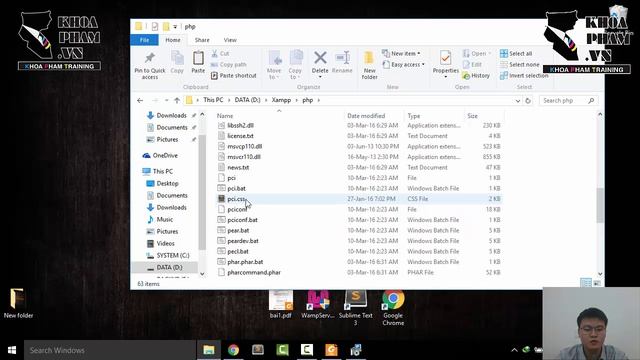Click Invert selection
The width and height of the screenshot is (640, 360).
tap(524, 76)
